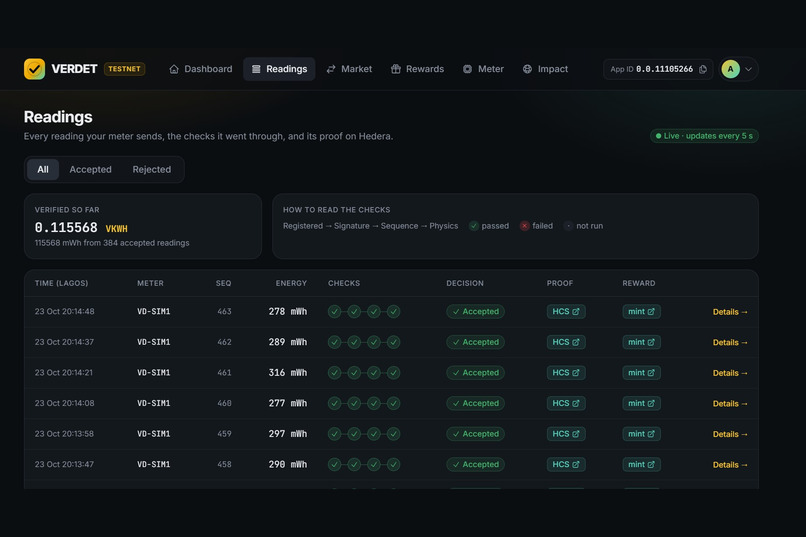
Task: View Details for the 20:13:47 reading
Action: pyautogui.click(x=730, y=465)
